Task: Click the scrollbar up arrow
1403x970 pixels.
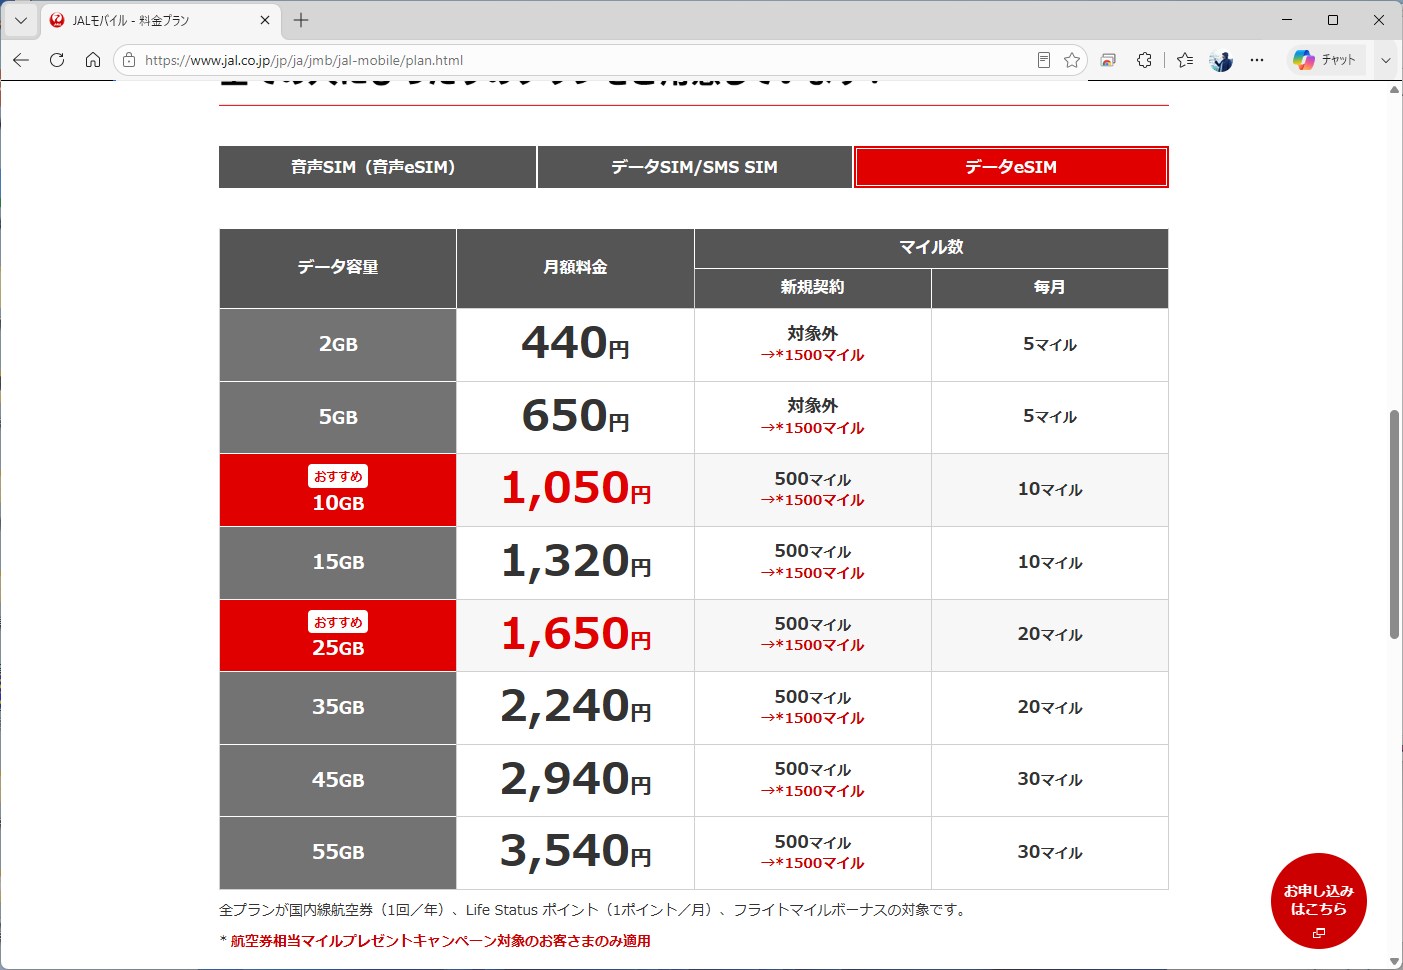Action: (x=1394, y=90)
